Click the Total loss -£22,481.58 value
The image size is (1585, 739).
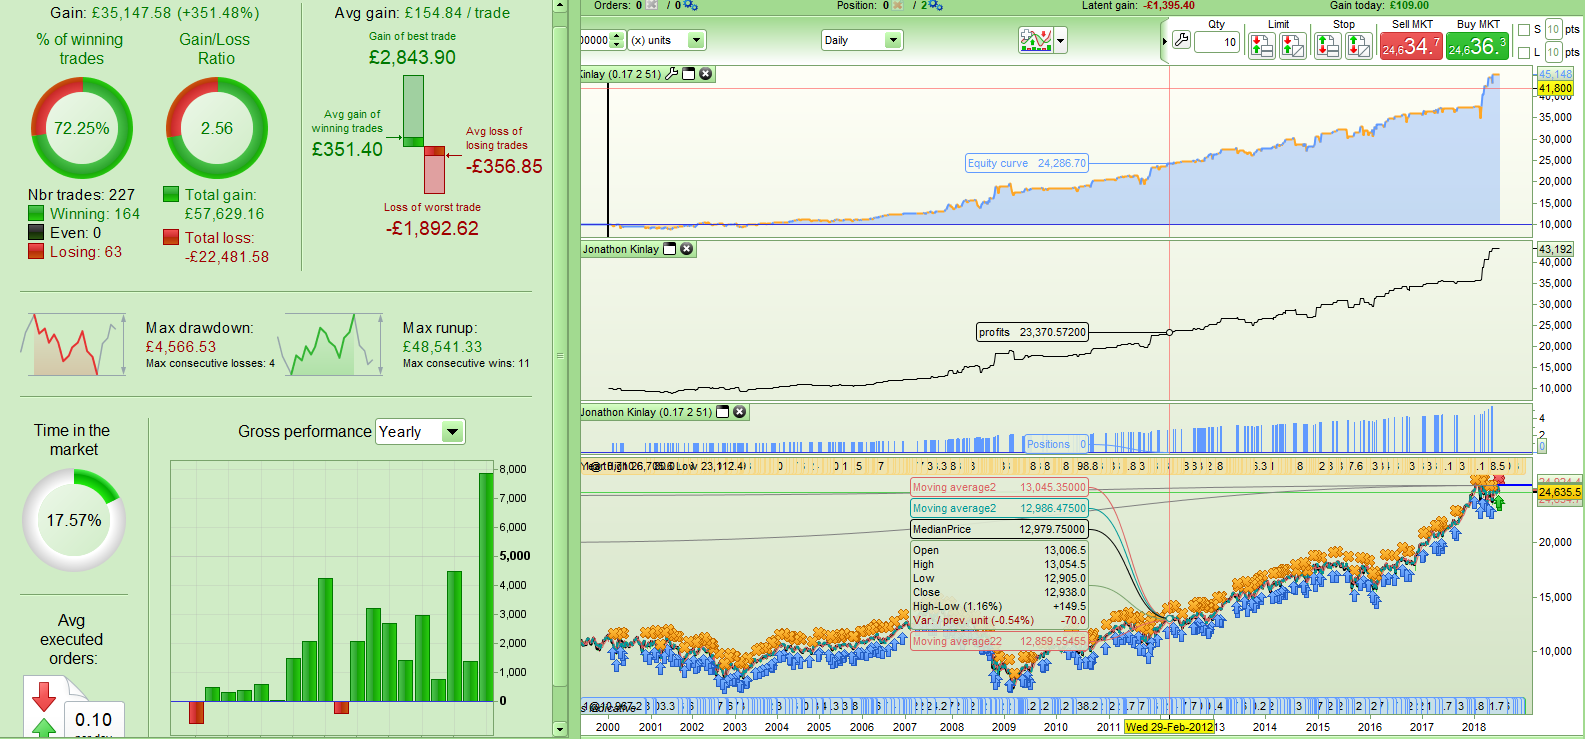(227, 257)
